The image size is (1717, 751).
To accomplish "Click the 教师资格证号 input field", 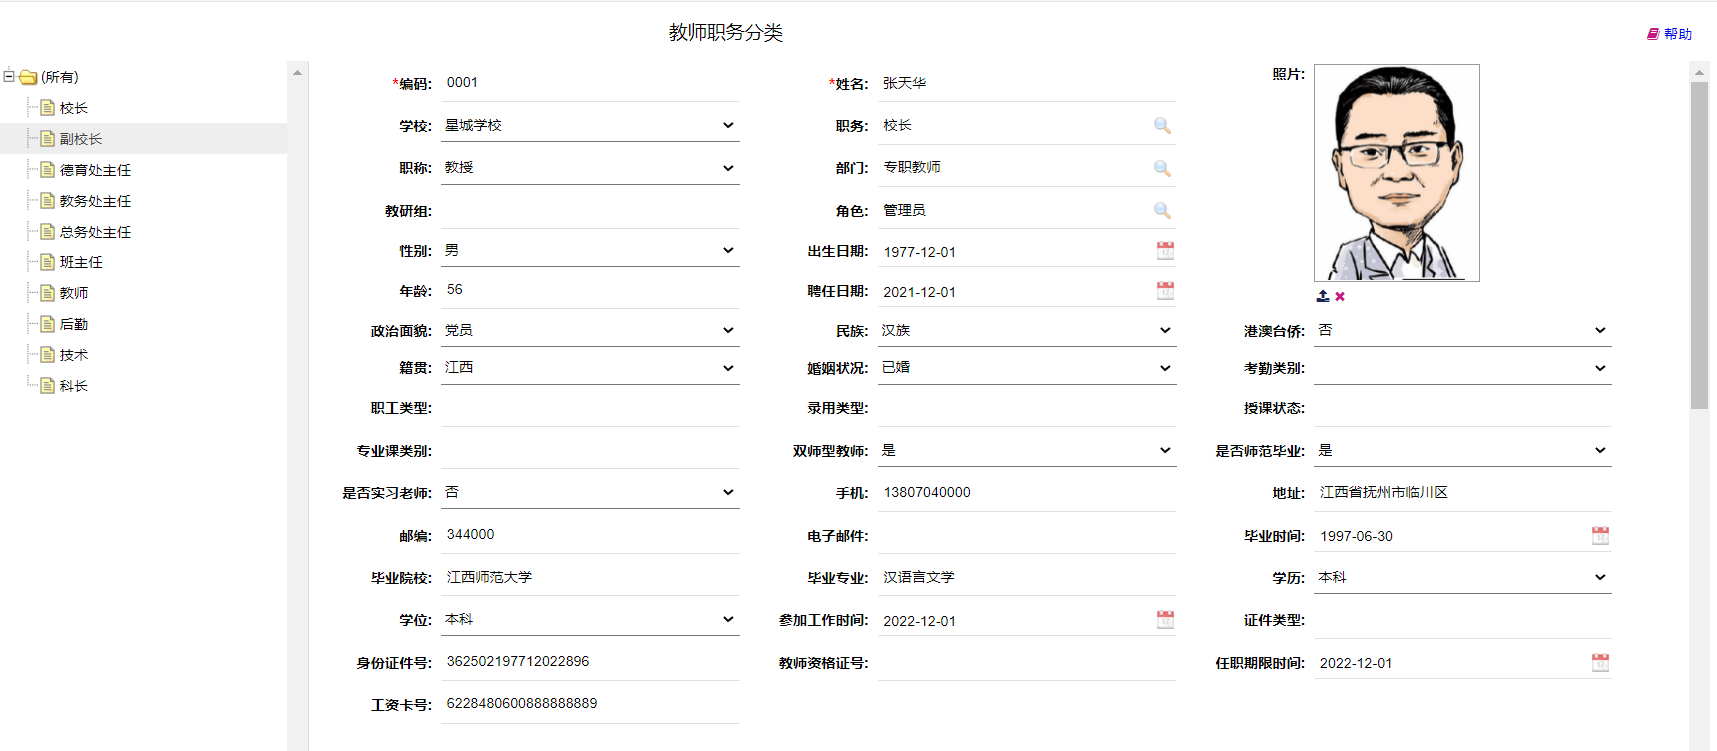I will [1027, 662].
